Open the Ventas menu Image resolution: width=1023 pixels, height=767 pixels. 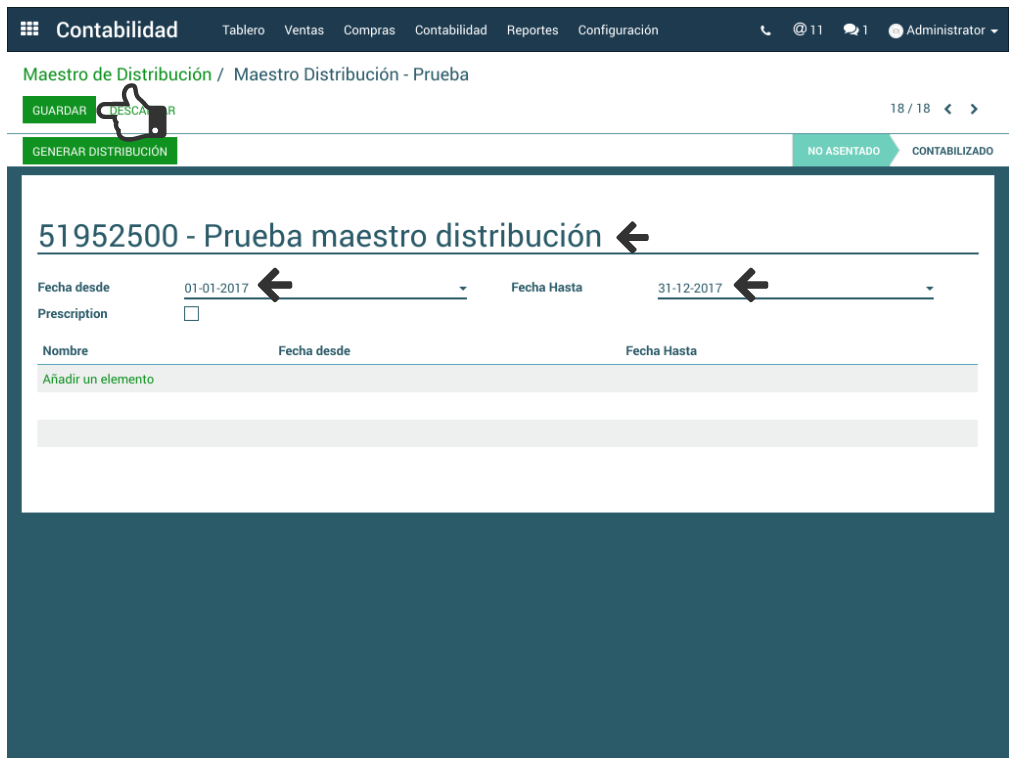click(304, 30)
